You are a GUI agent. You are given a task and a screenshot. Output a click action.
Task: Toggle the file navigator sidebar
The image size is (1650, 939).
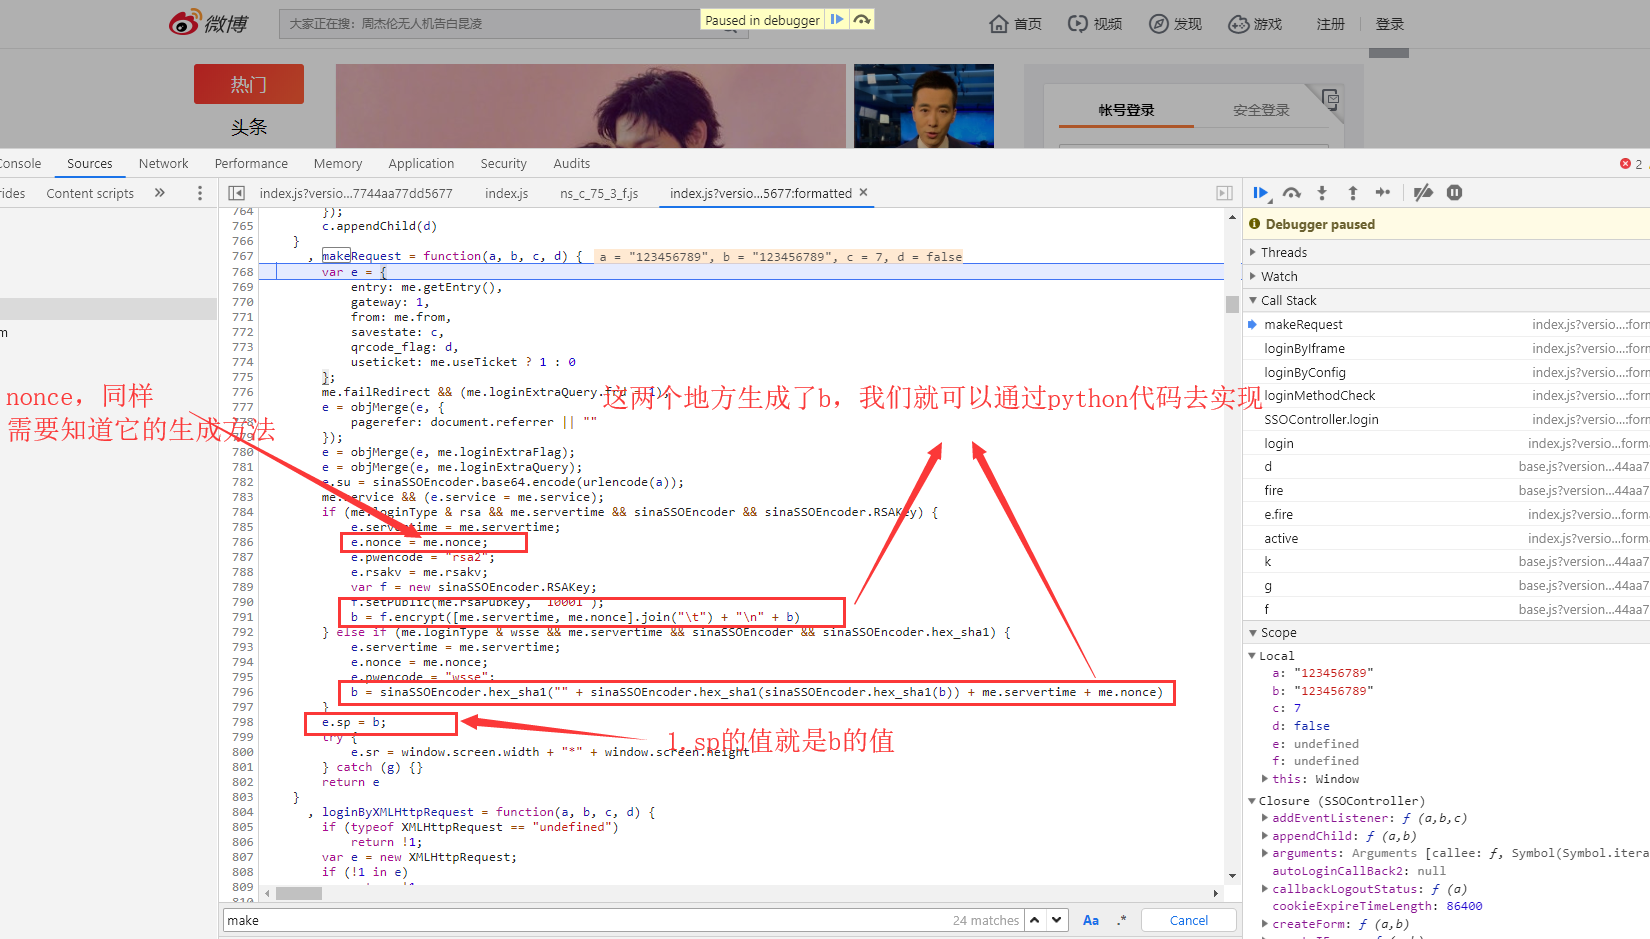tap(237, 193)
